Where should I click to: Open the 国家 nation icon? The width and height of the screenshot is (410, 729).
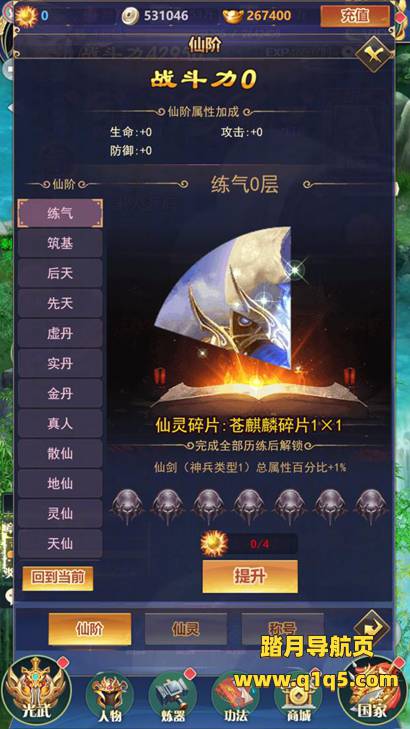coord(373,691)
